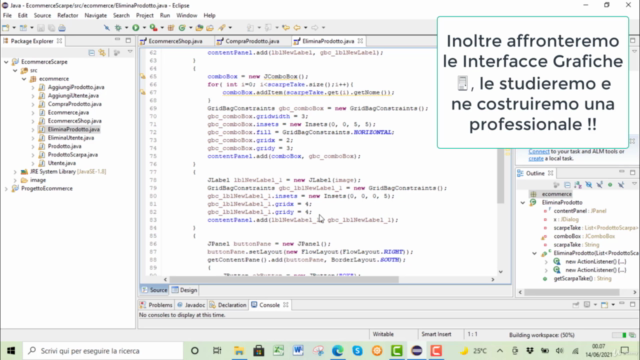Viewport: 640px width, 360px height.
Task: Open Microsoft Edge from taskbar
Action: [x=338, y=351]
